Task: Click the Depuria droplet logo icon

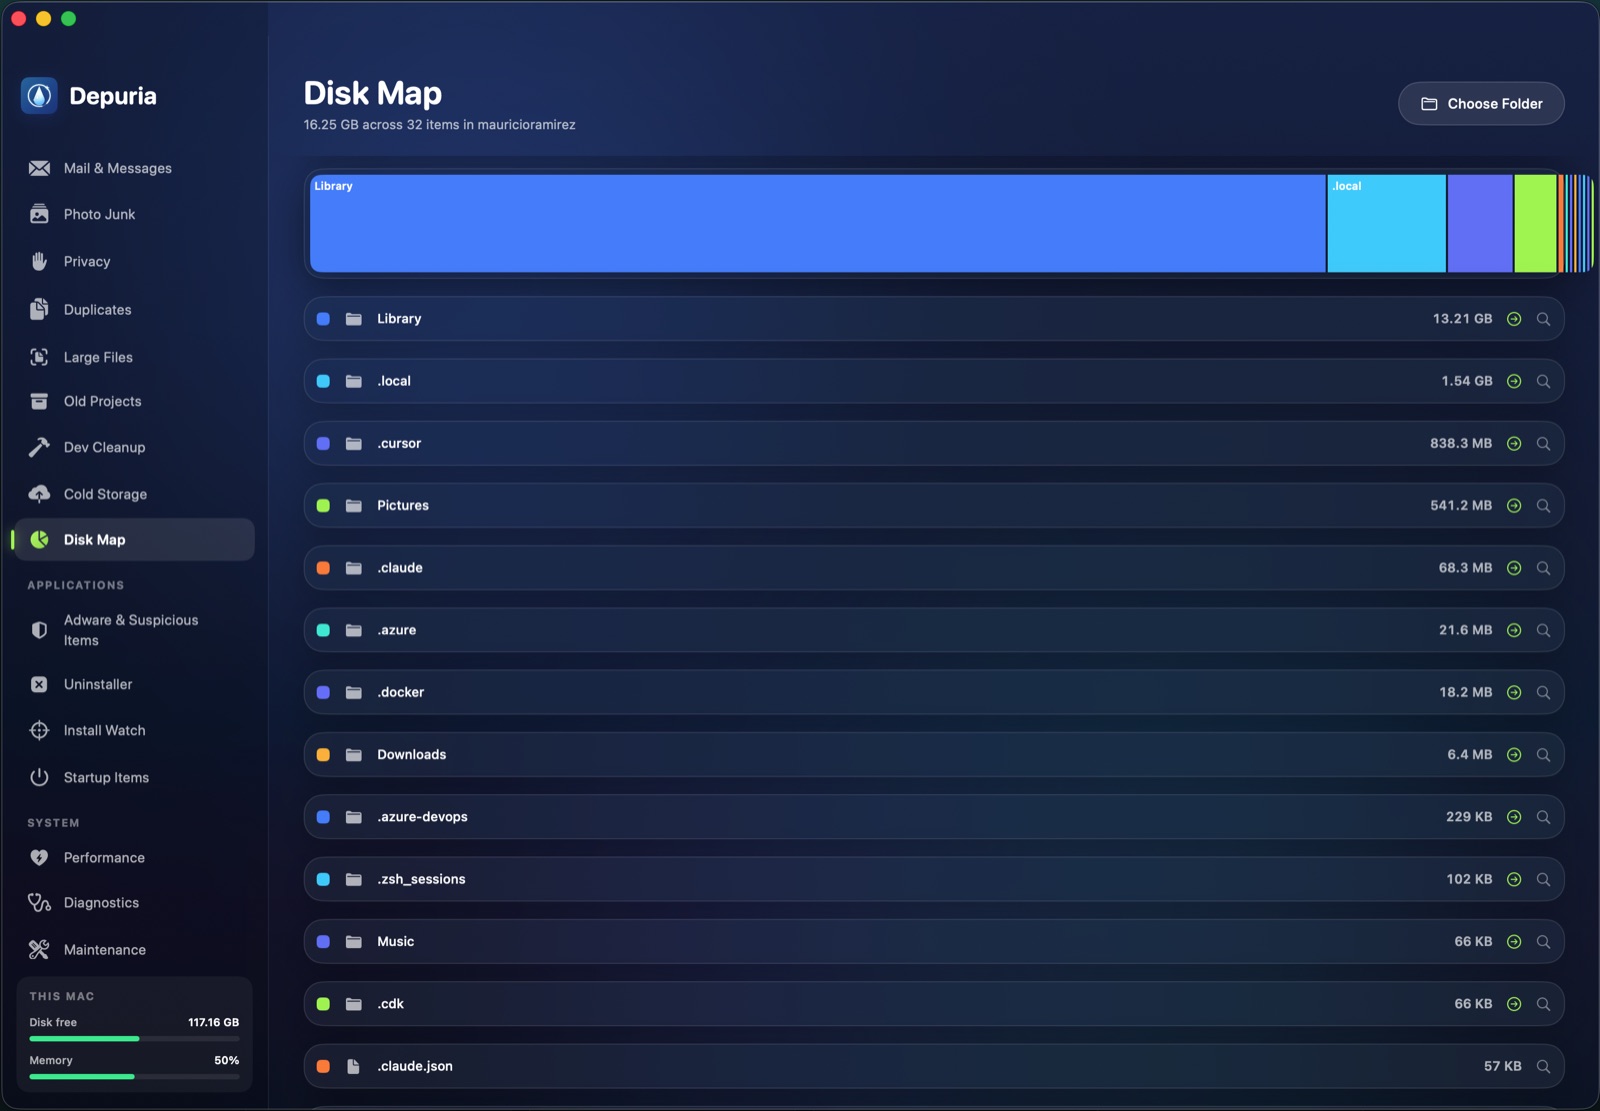Action: click(39, 96)
